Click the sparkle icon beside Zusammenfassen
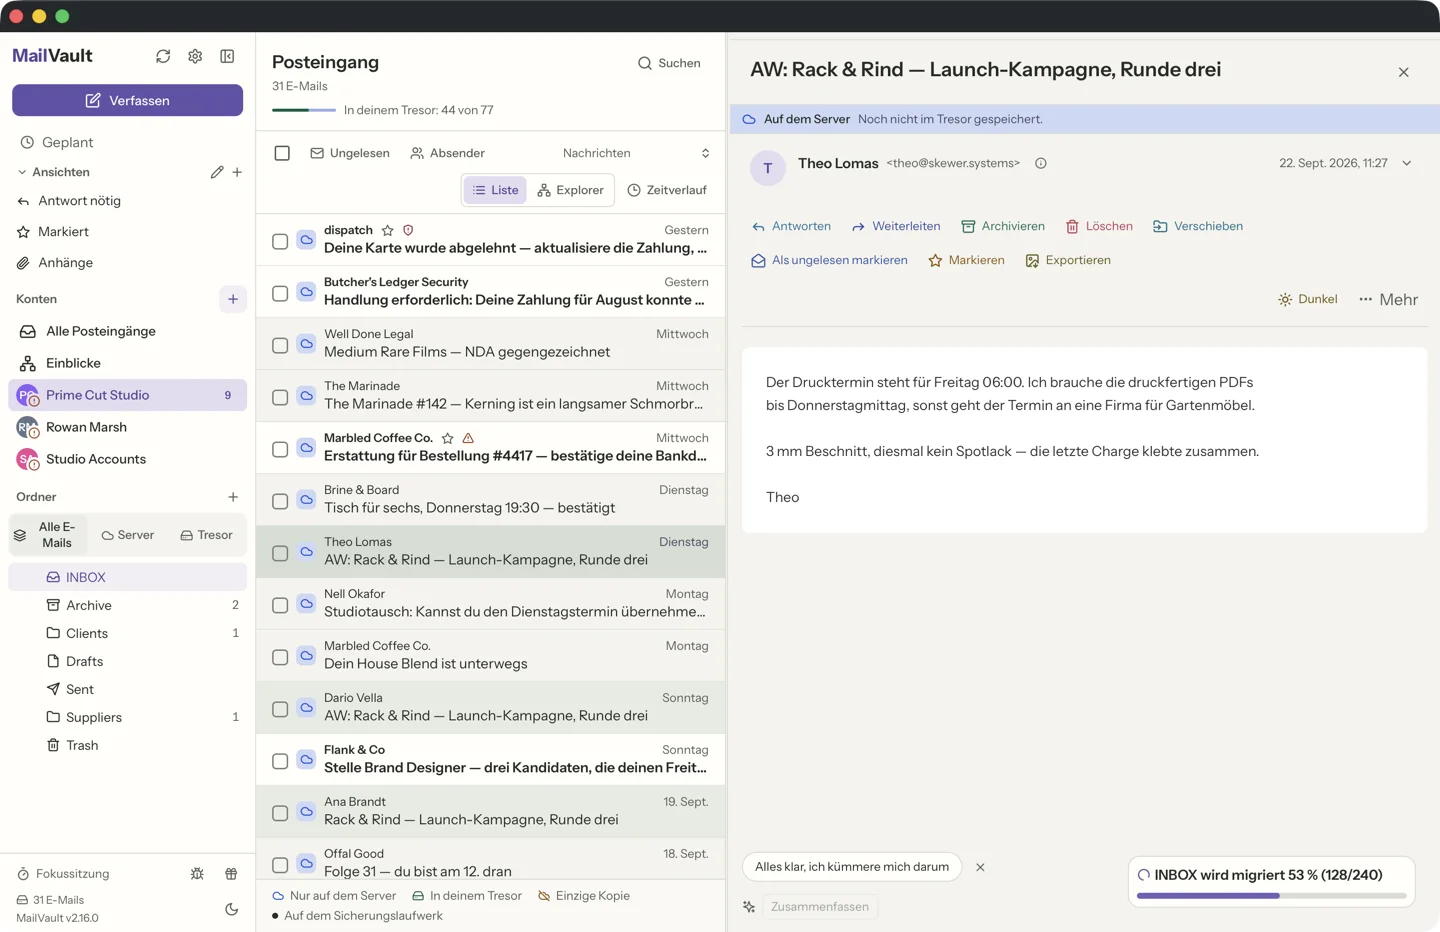This screenshot has width=1440, height=932. coord(749,907)
